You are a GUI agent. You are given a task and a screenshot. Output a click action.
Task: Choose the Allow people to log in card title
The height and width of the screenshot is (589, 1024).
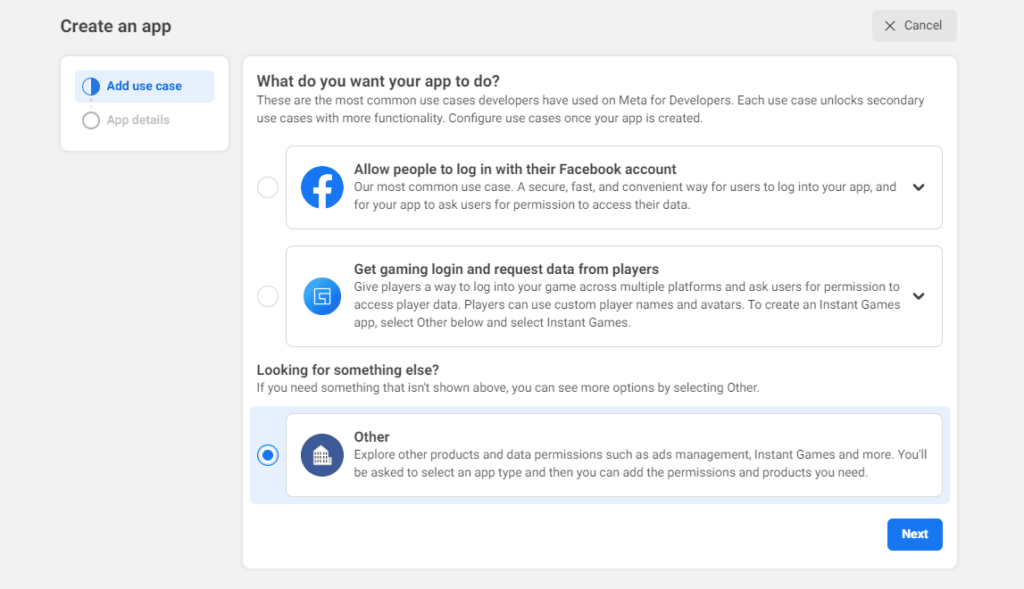[x=515, y=169]
